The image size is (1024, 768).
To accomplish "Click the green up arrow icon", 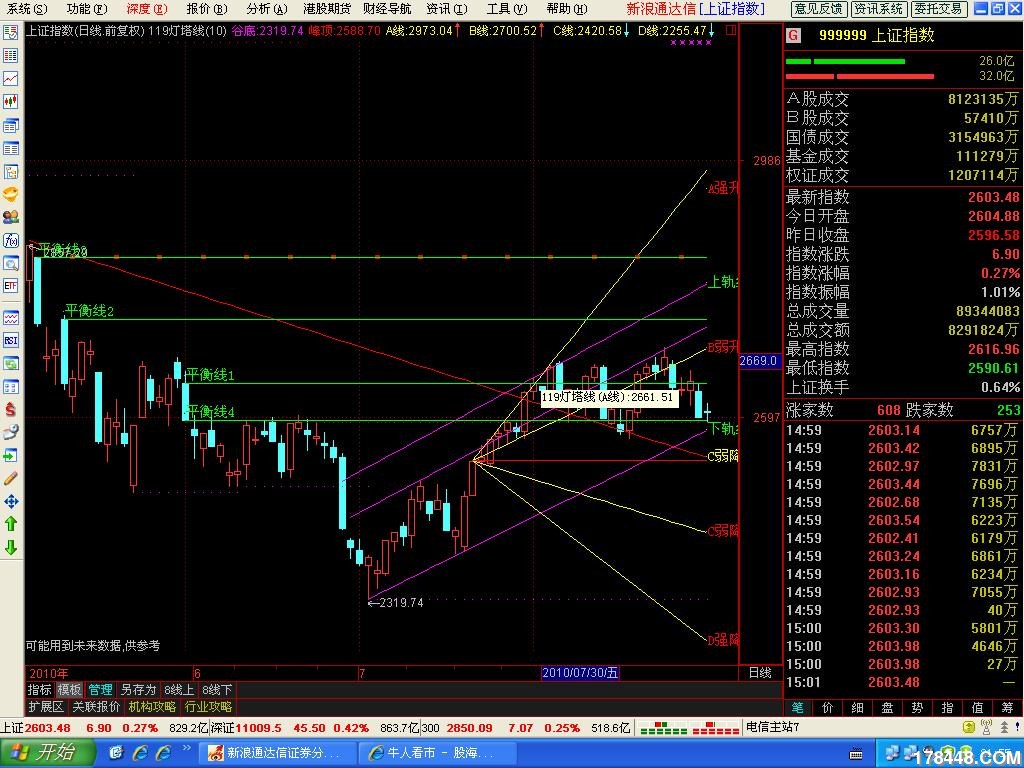I will click(10, 524).
